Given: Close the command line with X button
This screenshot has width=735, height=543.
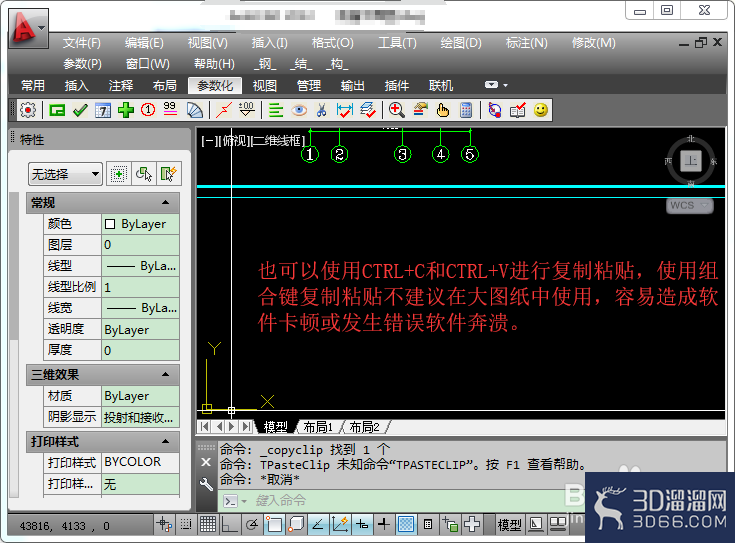Looking at the screenshot, I should click(206, 462).
